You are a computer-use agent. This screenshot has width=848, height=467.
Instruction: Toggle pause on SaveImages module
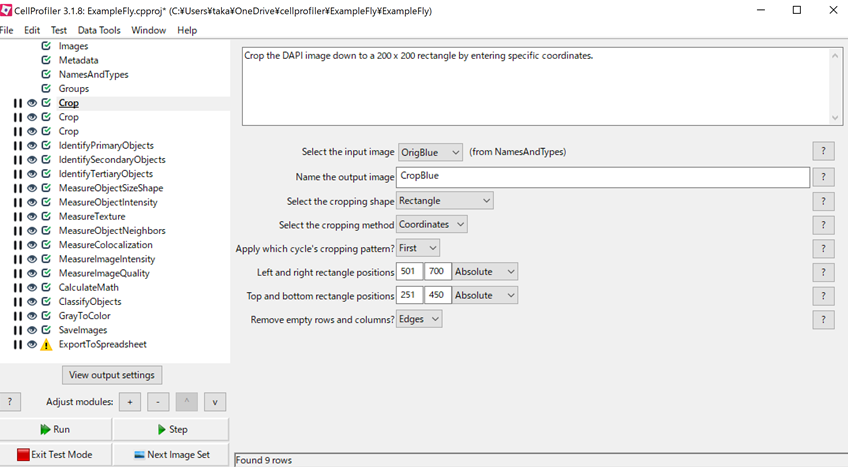[18, 330]
